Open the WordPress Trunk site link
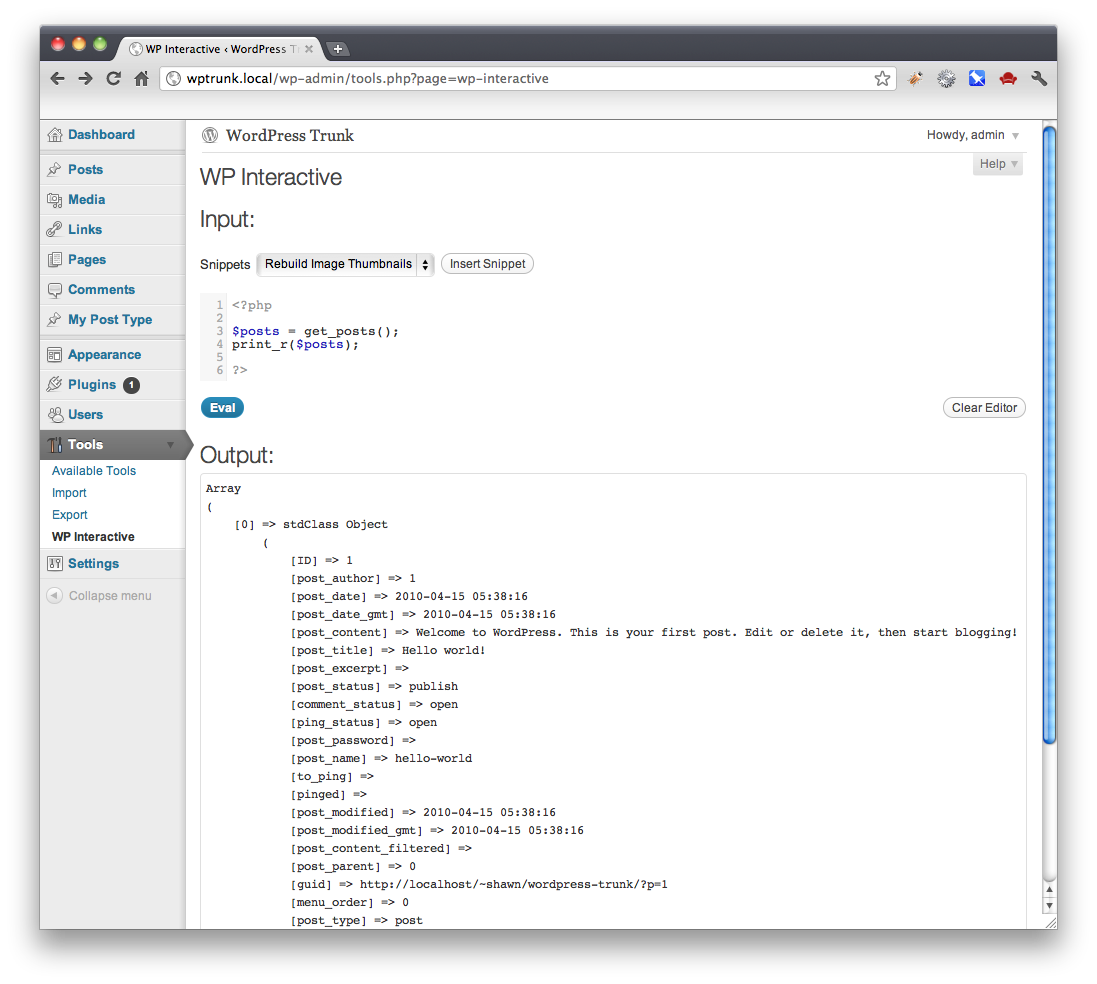Viewport: 1097px width, 984px height. (290, 135)
